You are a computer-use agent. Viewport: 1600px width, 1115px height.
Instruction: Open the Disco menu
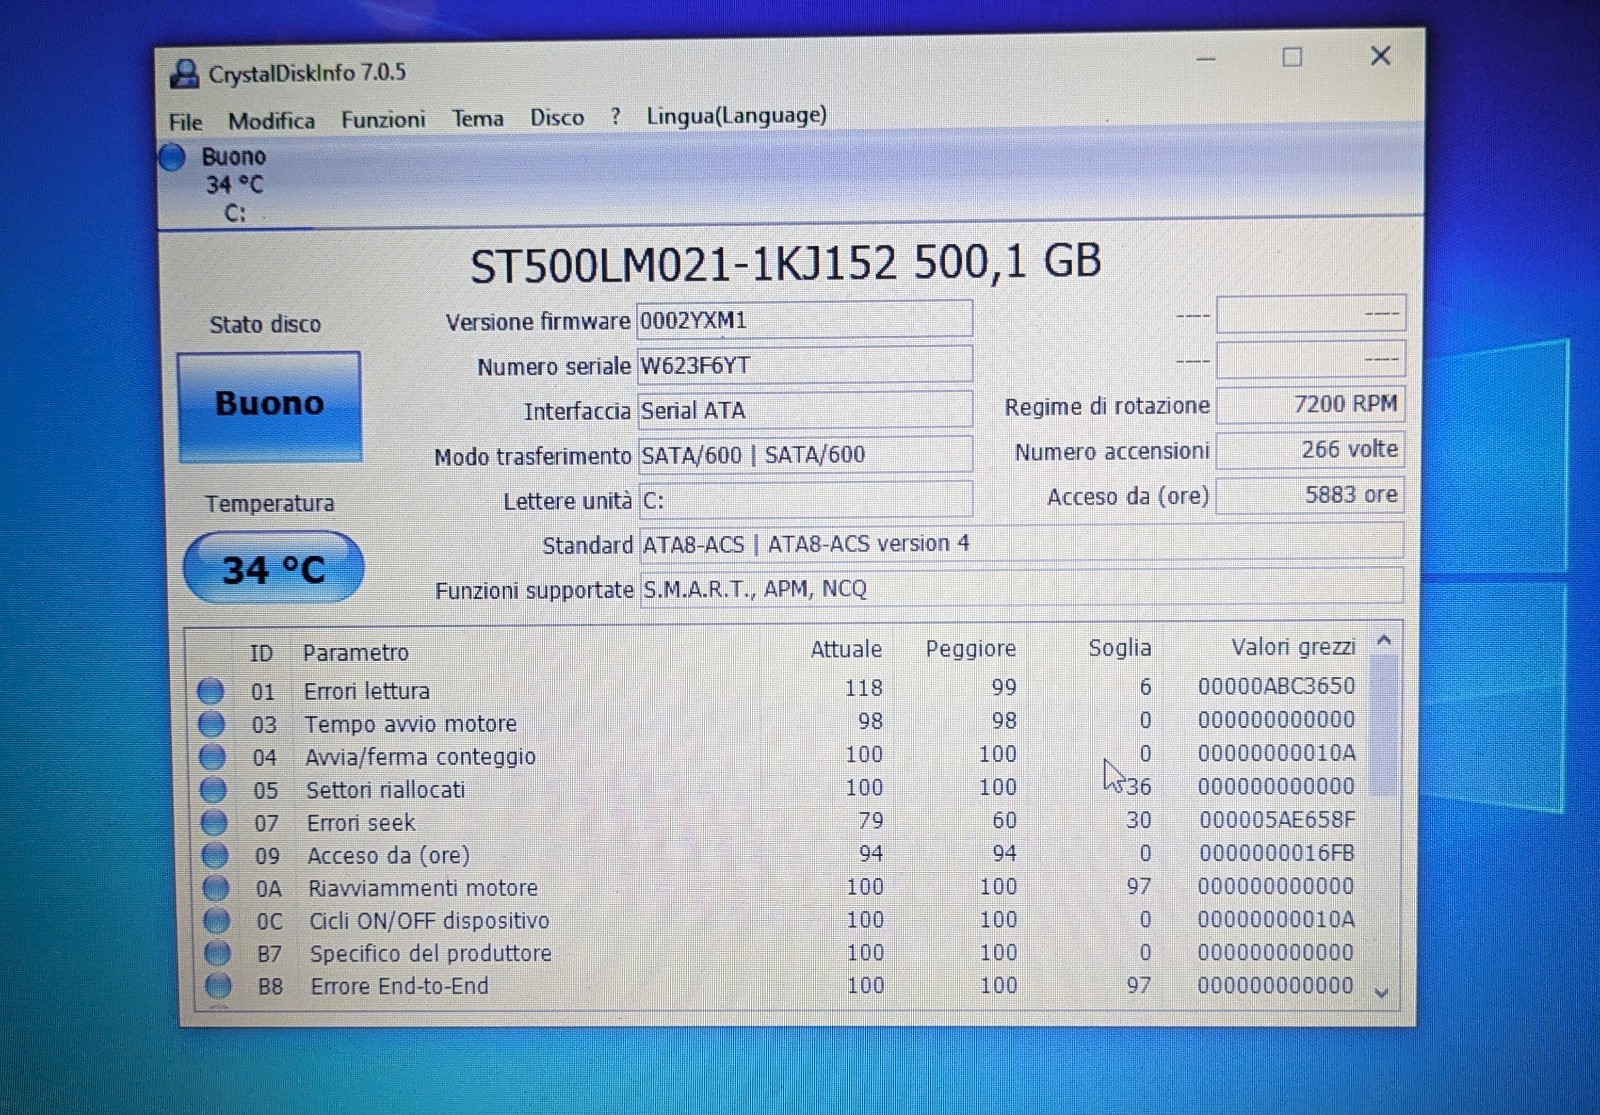(x=557, y=118)
